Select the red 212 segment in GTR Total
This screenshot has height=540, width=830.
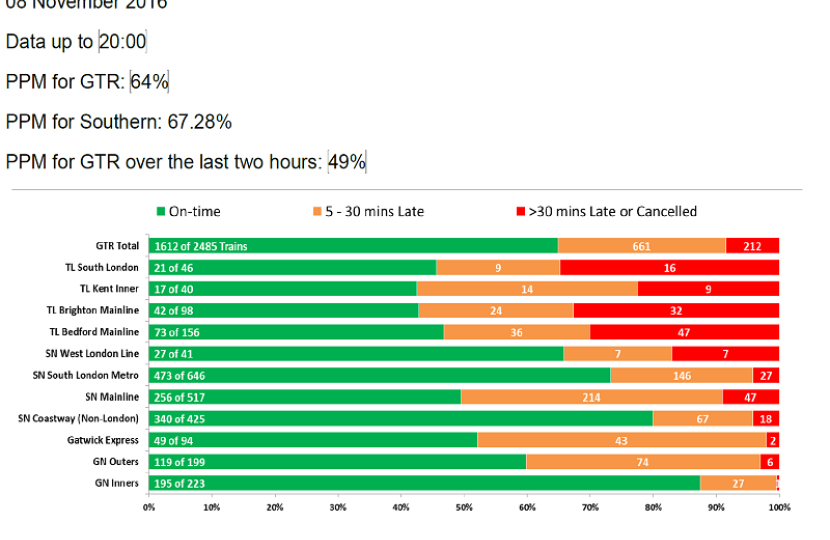752,246
